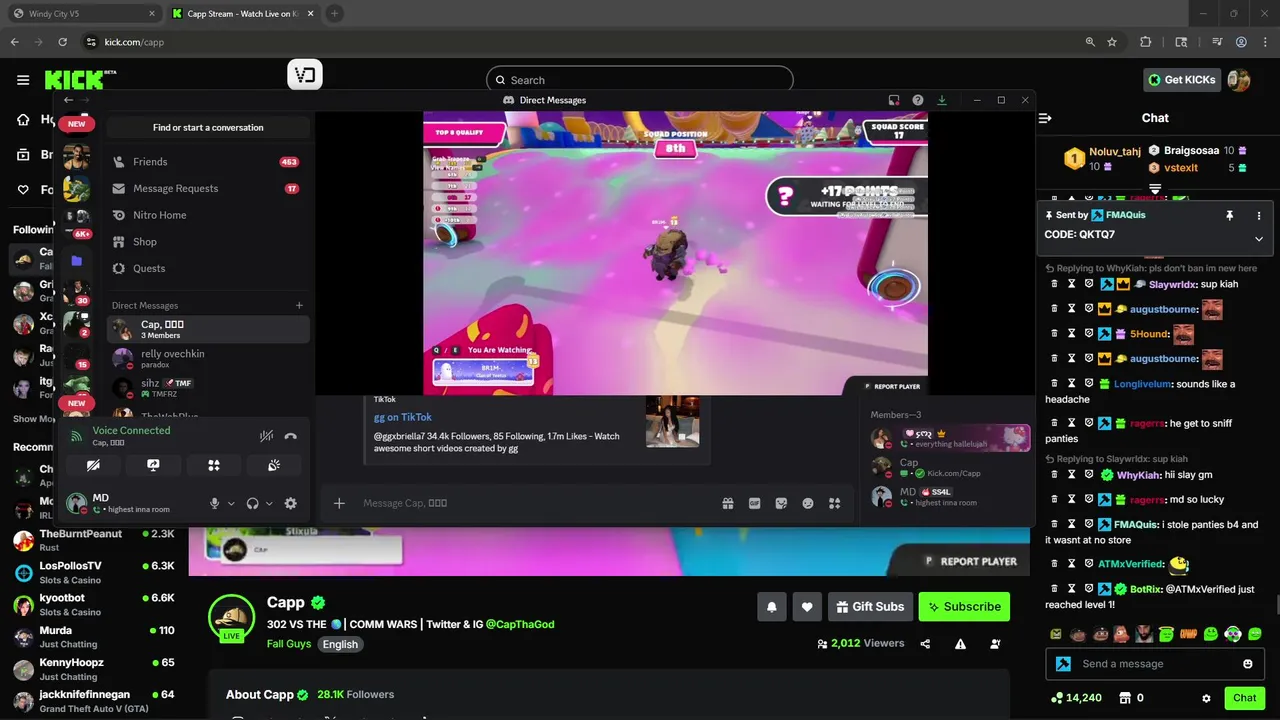Image resolution: width=1280 pixels, height=720 pixels.
Task: Mute the Discord microphone
Action: click(214, 504)
